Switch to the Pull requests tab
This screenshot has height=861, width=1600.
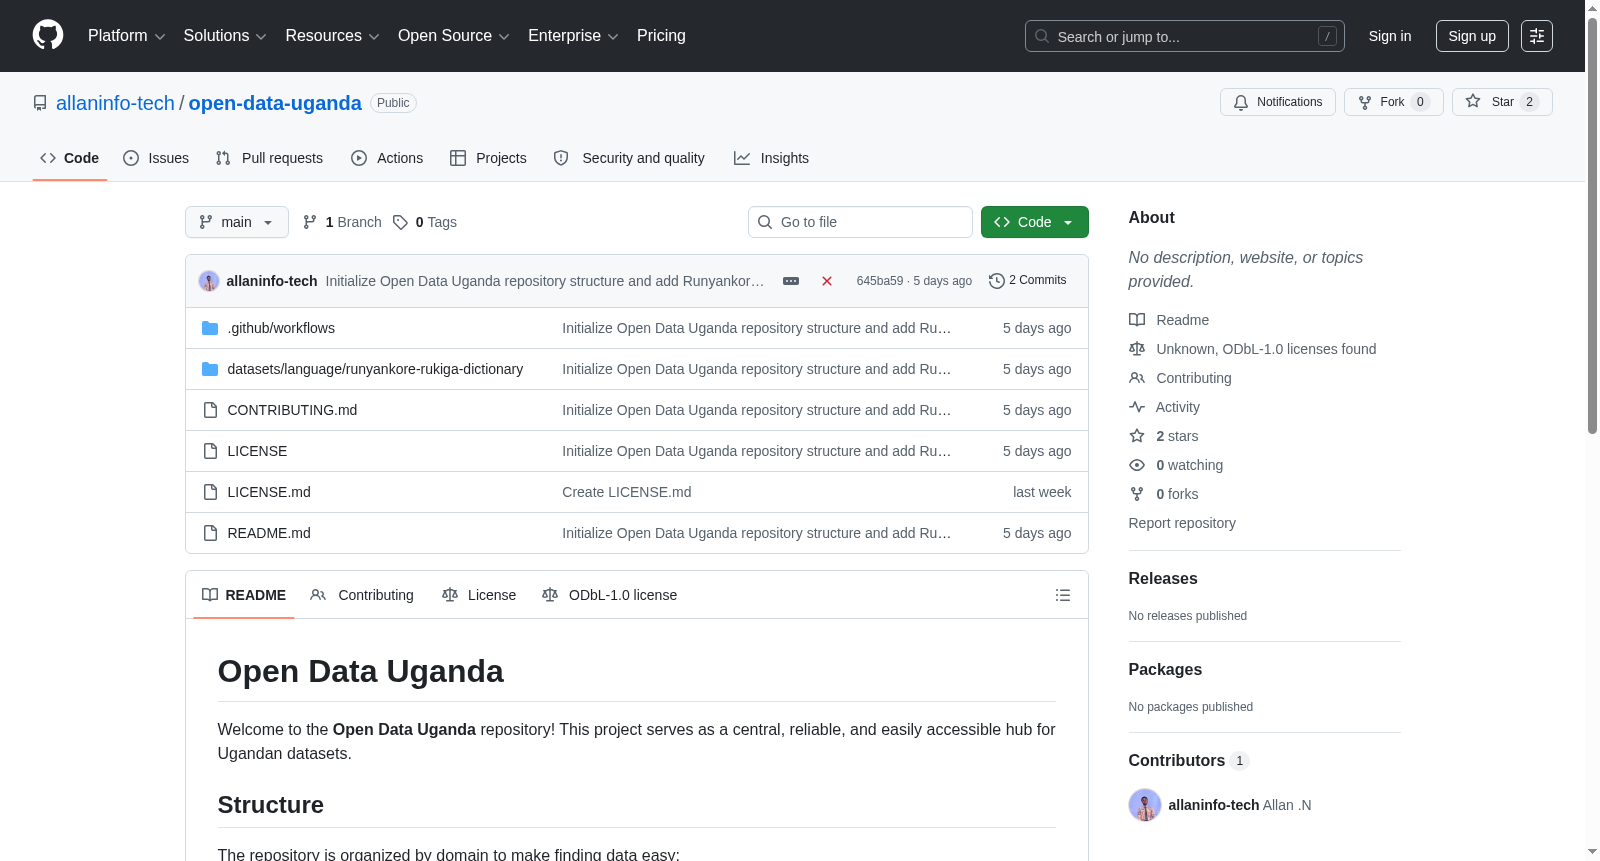(x=269, y=158)
